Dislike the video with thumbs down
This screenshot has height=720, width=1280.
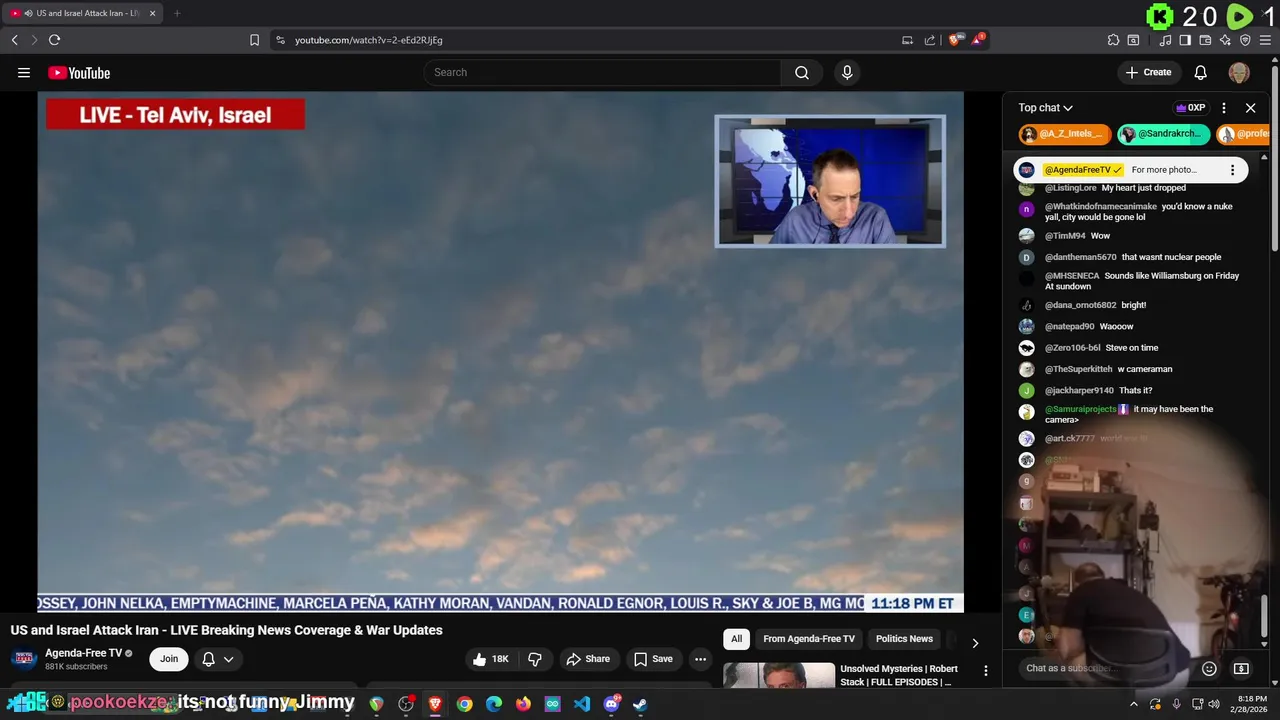(x=535, y=659)
